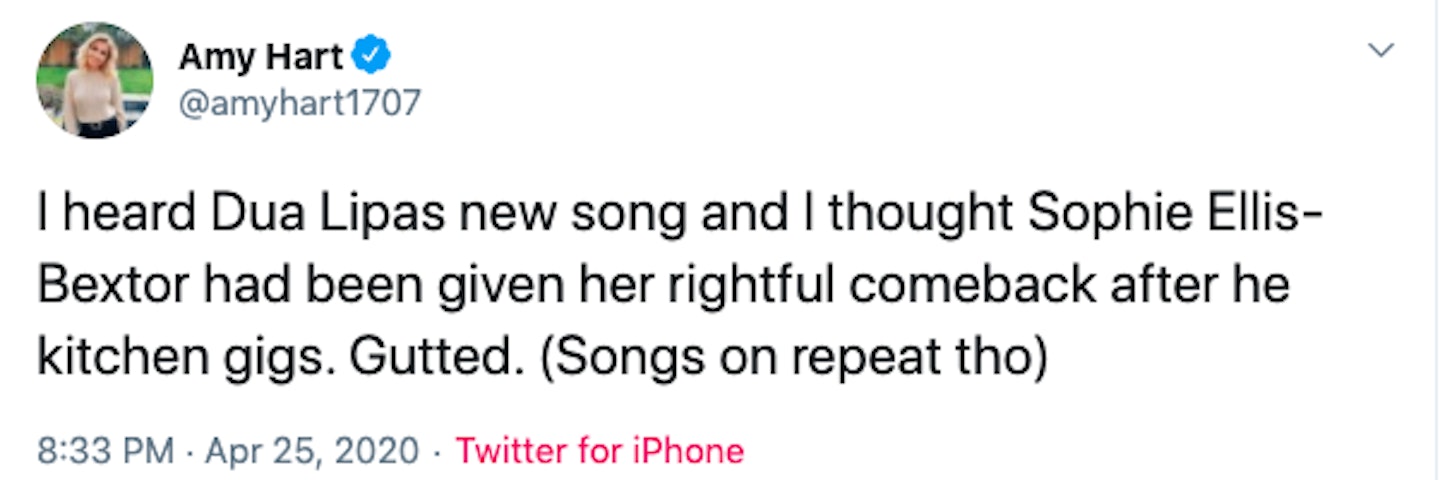
Task: Expand the tweet options chevron
Action: pyautogui.click(x=1380, y=50)
